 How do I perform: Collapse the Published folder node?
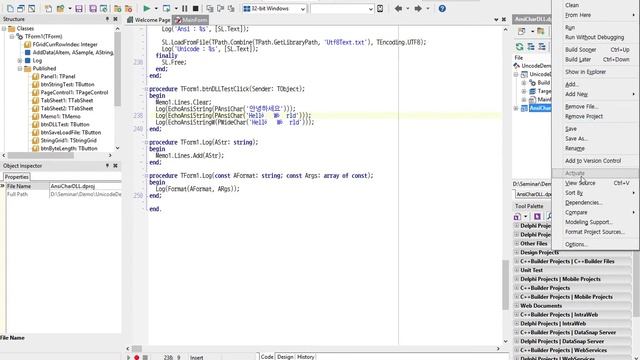tap(20, 69)
